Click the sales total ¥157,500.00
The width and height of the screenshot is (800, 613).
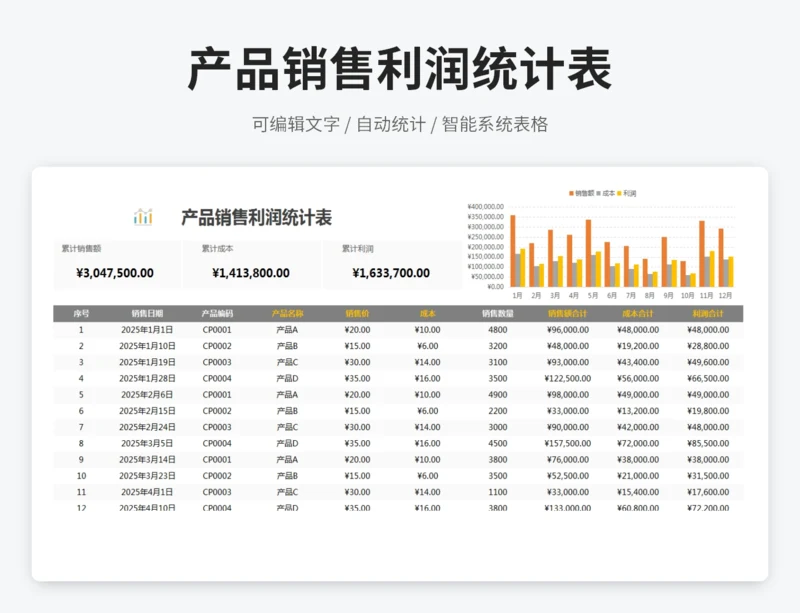click(x=568, y=444)
